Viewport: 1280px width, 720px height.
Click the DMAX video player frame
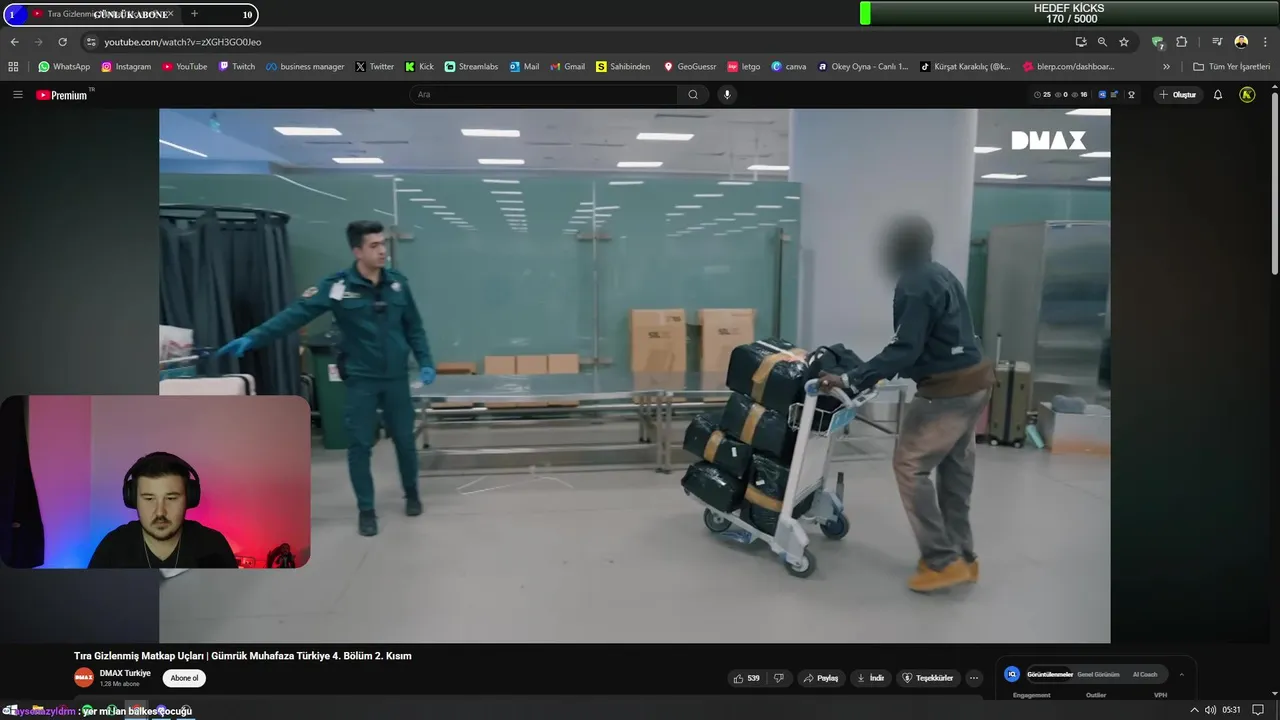pos(635,375)
